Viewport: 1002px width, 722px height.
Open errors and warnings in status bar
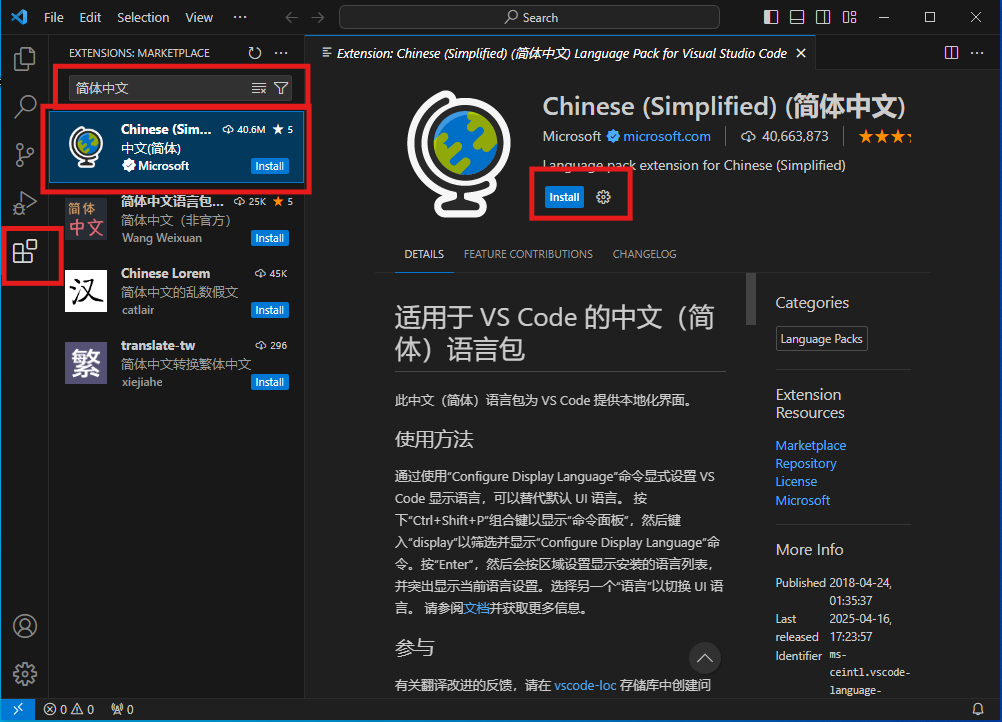69,709
